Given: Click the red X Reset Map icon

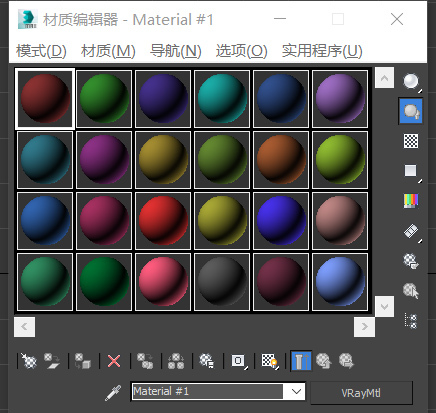Looking at the screenshot, I should pos(114,361).
